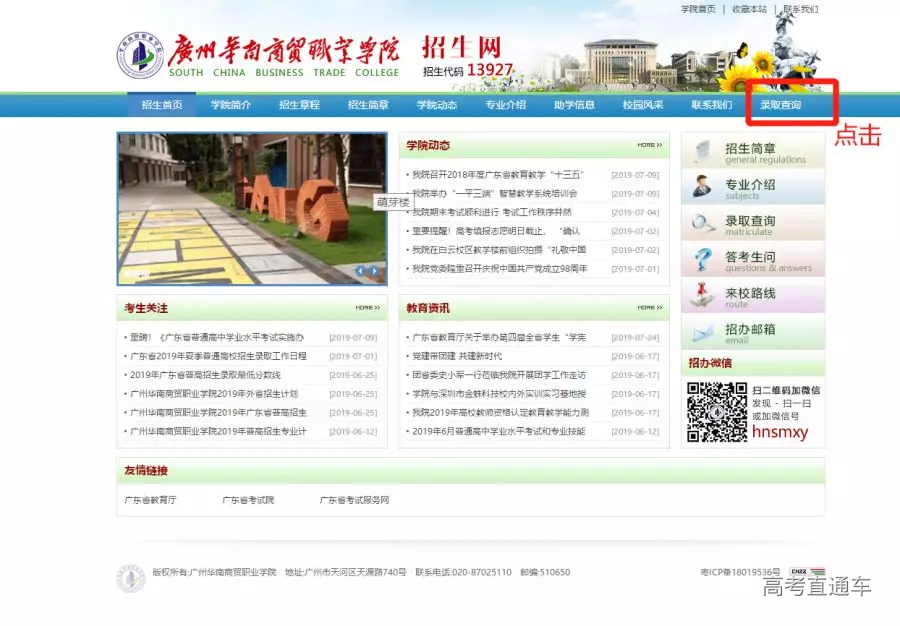Go to previous slide in image carousel

[361, 271]
